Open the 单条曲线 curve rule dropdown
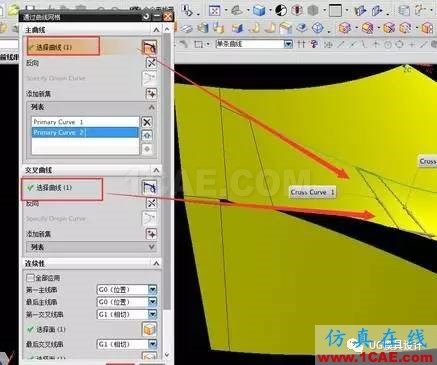Viewport: 437px width, 365px height. pyautogui.click(x=288, y=44)
